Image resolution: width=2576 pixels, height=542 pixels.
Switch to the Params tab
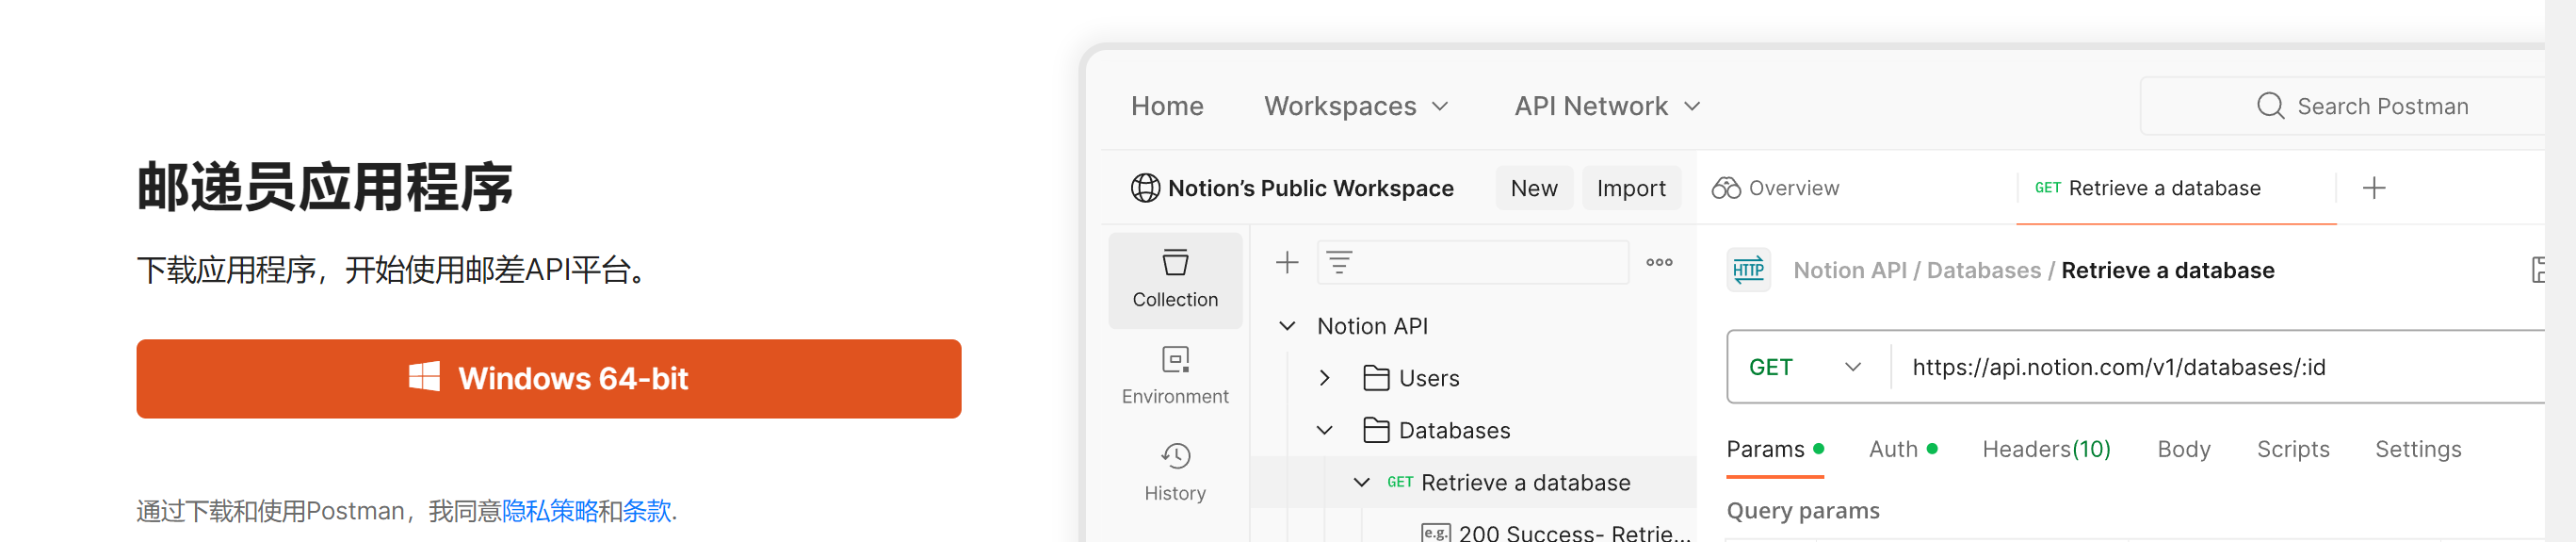1774,449
